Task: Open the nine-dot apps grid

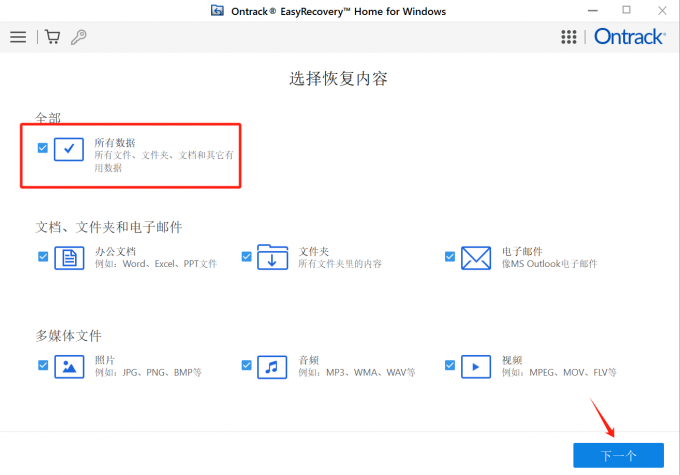Action: (x=569, y=37)
